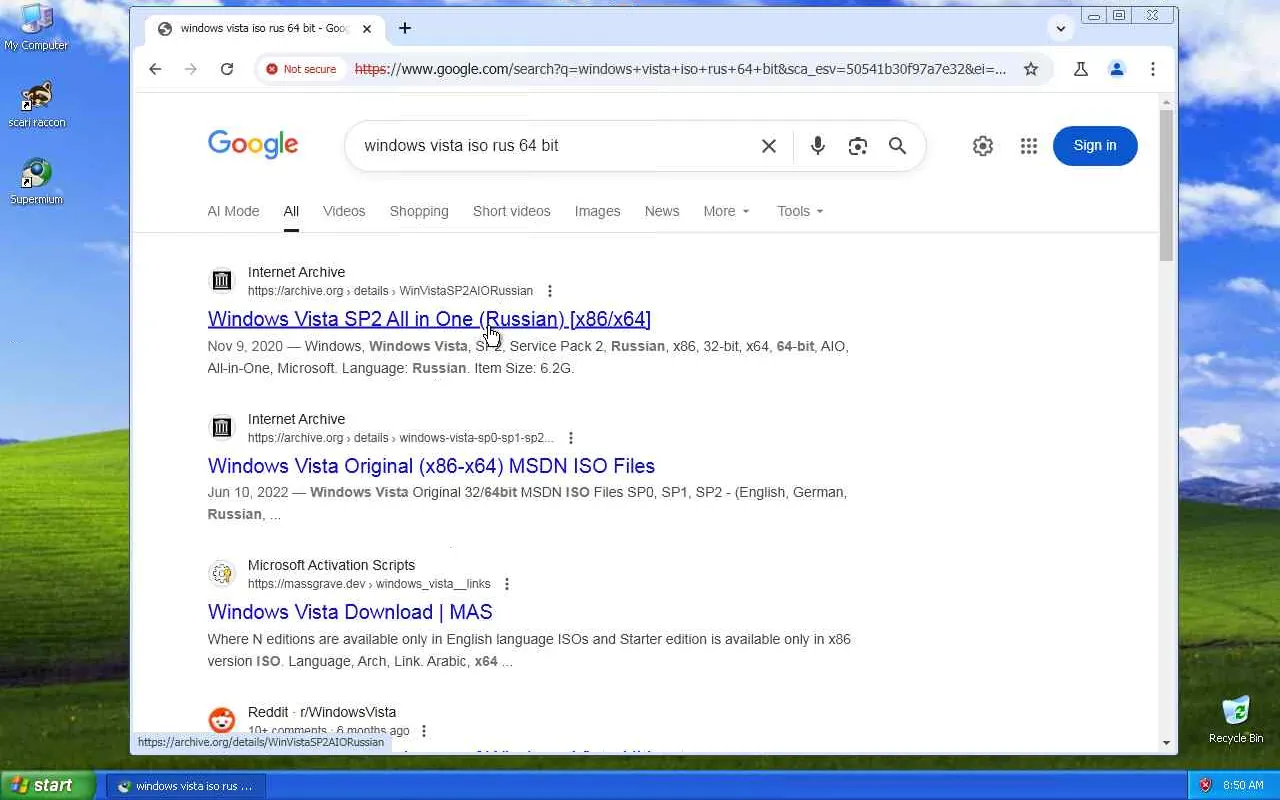Open the Supermium desktop shortcut
Image resolution: width=1280 pixels, height=800 pixels.
coord(36,182)
